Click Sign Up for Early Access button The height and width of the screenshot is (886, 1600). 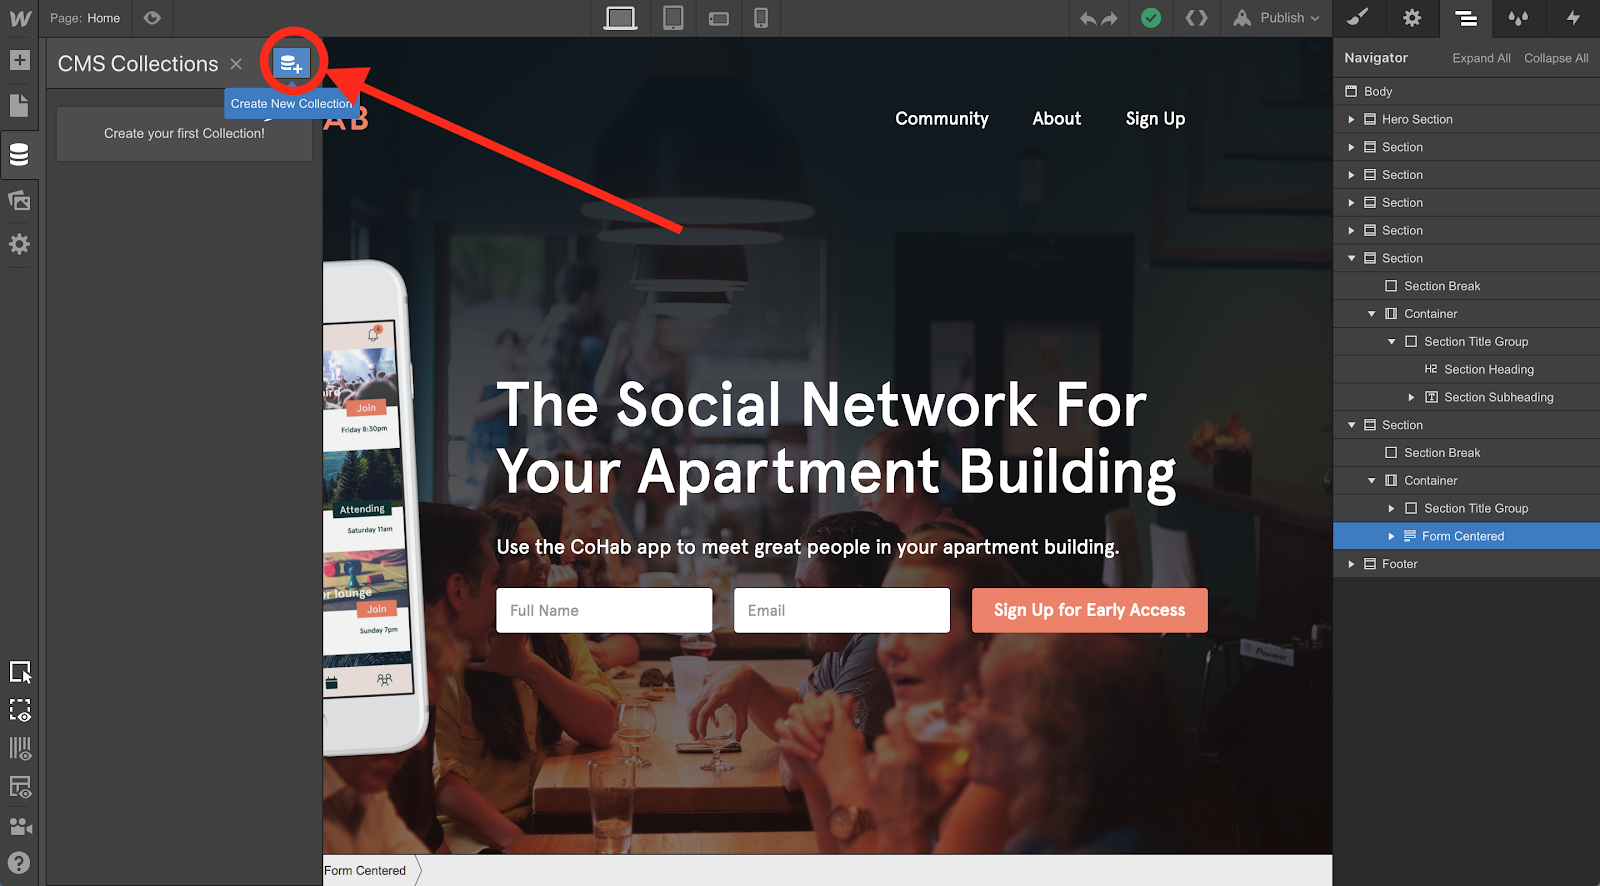(x=1090, y=610)
